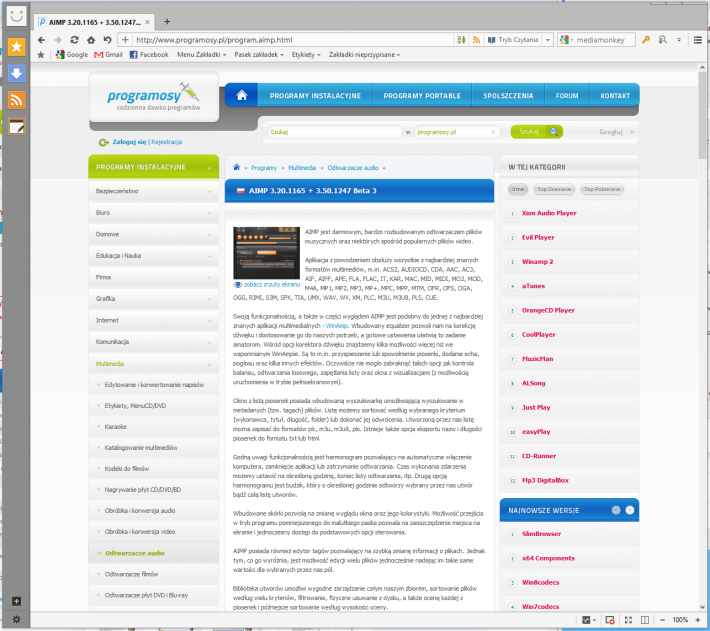Open the RSS feeds panel in sidebar
The height and width of the screenshot is (631, 710).
tap(16, 100)
